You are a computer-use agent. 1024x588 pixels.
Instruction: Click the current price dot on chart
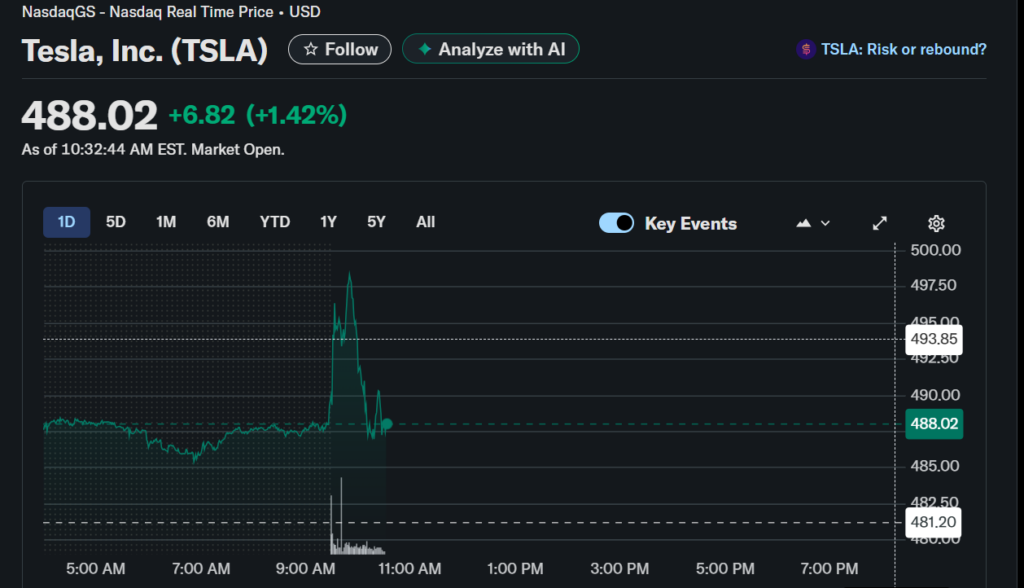point(387,424)
